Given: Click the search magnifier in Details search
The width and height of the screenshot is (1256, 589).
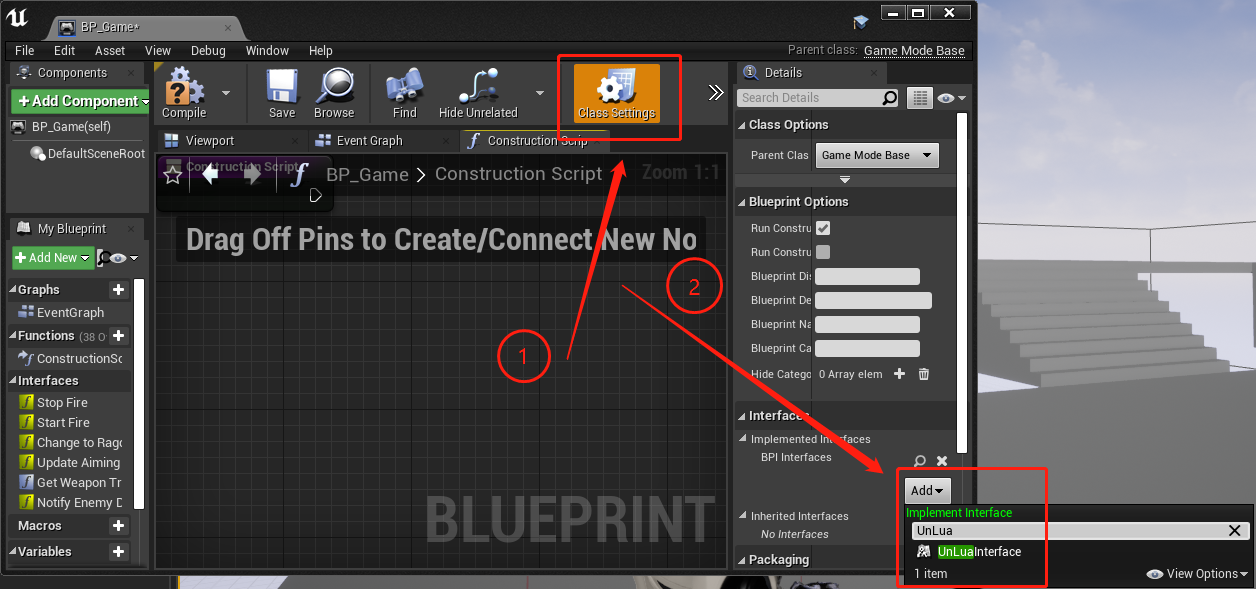Looking at the screenshot, I should click(x=889, y=98).
